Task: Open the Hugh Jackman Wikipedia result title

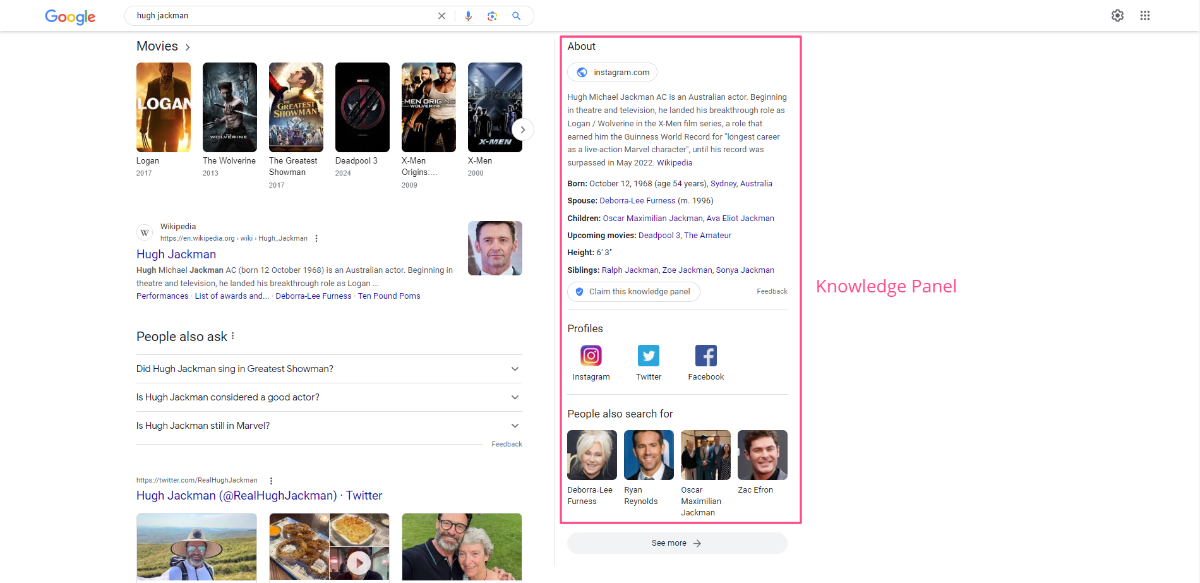Action: click(176, 254)
